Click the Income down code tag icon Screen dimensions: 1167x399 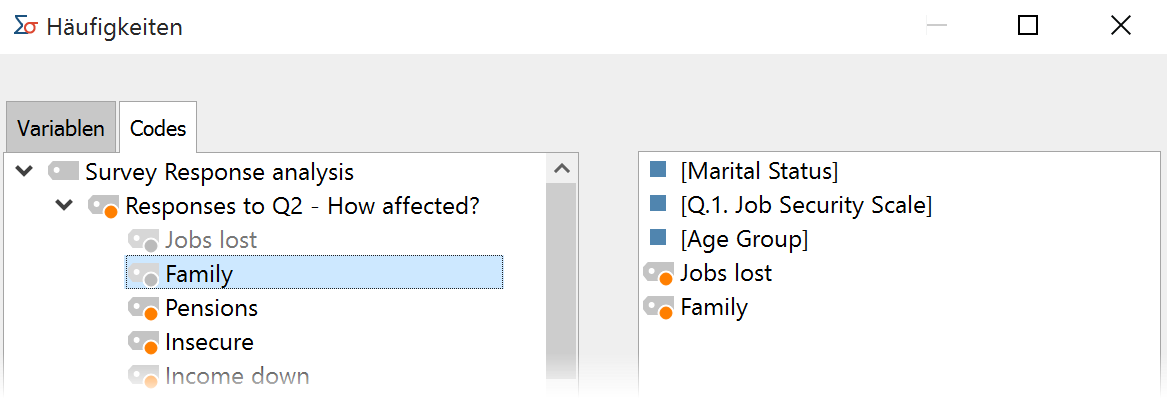pyautogui.click(x=143, y=376)
